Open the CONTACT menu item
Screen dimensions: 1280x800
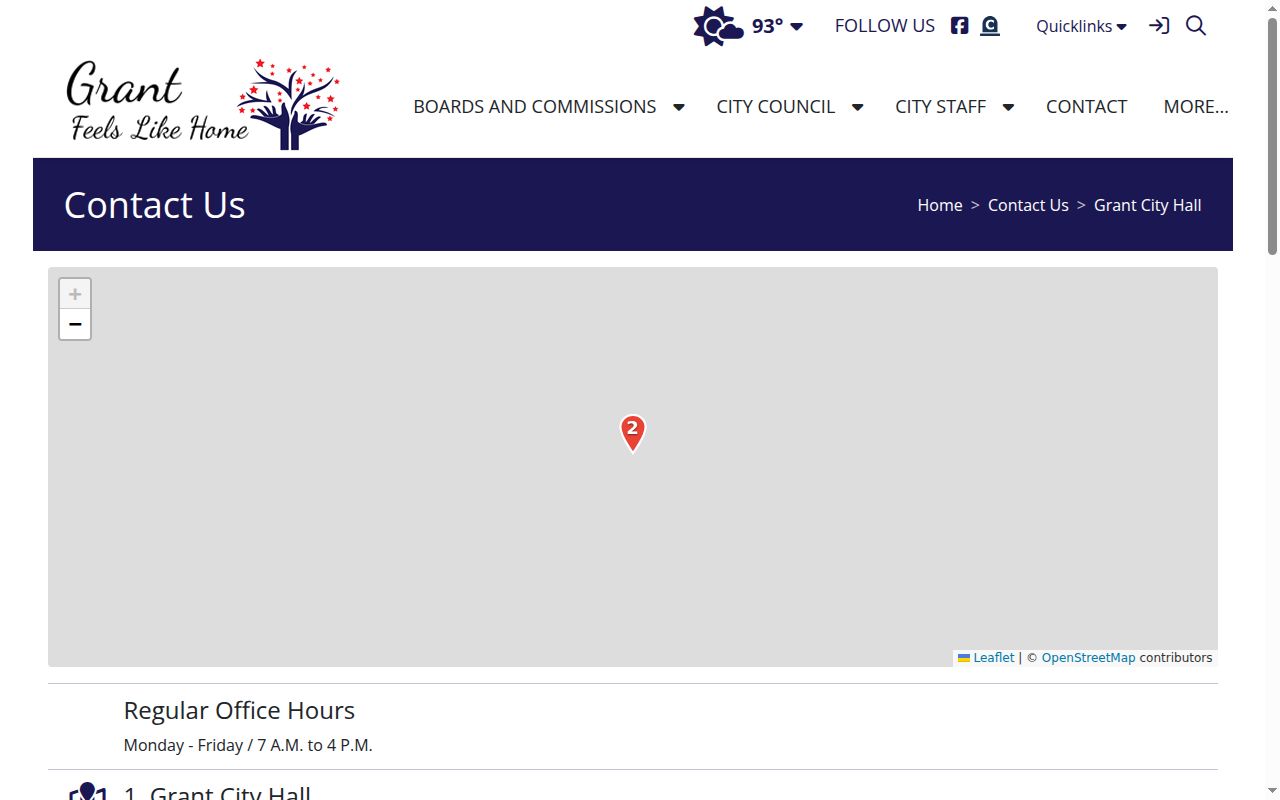pyautogui.click(x=1086, y=106)
